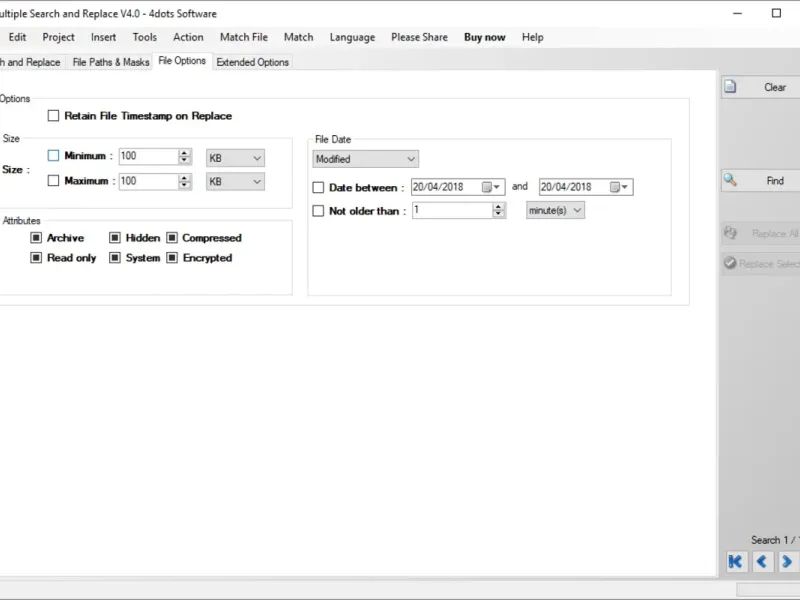Open the minute(s) time unit dropdown

[x=555, y=210]
